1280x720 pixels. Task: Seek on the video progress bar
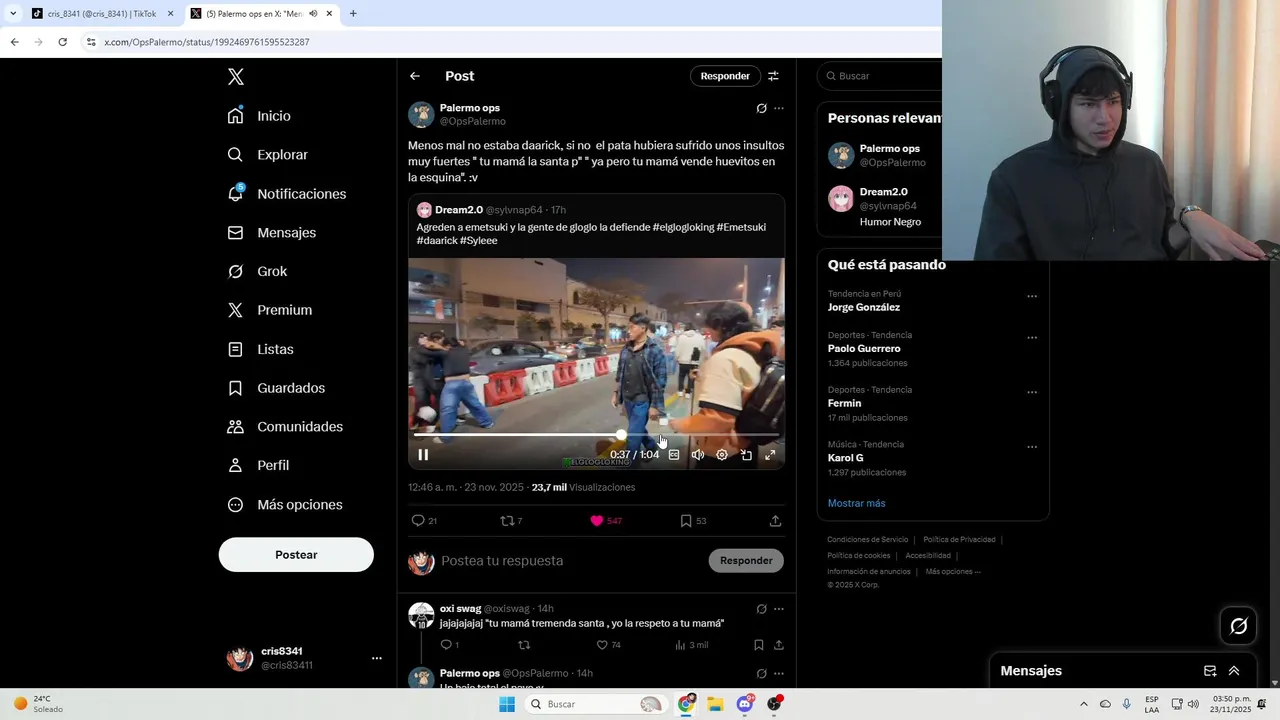(x=596, y=435)
